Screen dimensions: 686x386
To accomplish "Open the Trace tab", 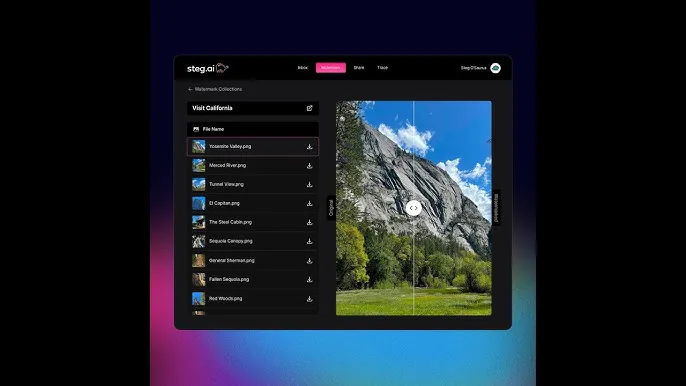I will click(382, 68).
